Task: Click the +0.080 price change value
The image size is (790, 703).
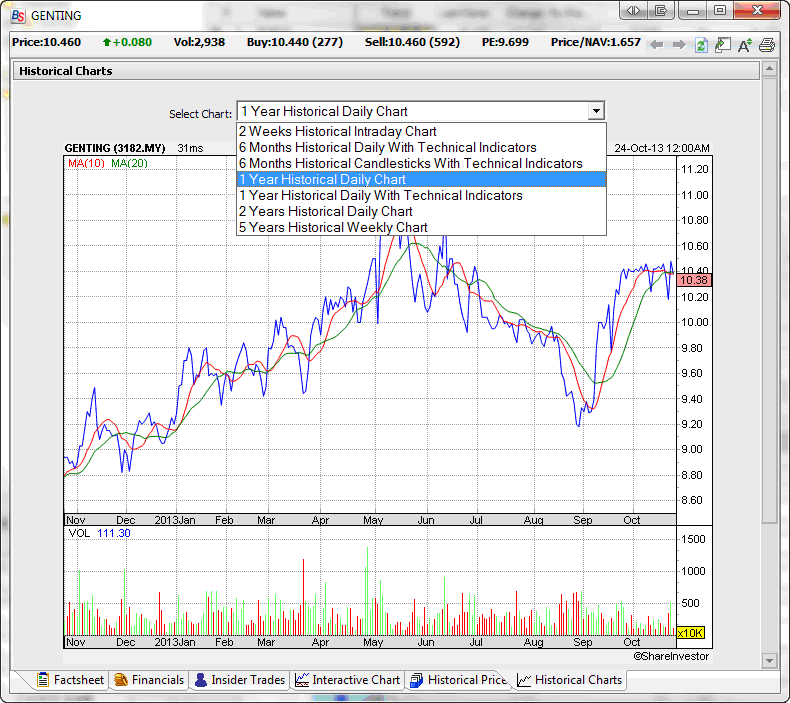Action: click(x=132, y=42)
